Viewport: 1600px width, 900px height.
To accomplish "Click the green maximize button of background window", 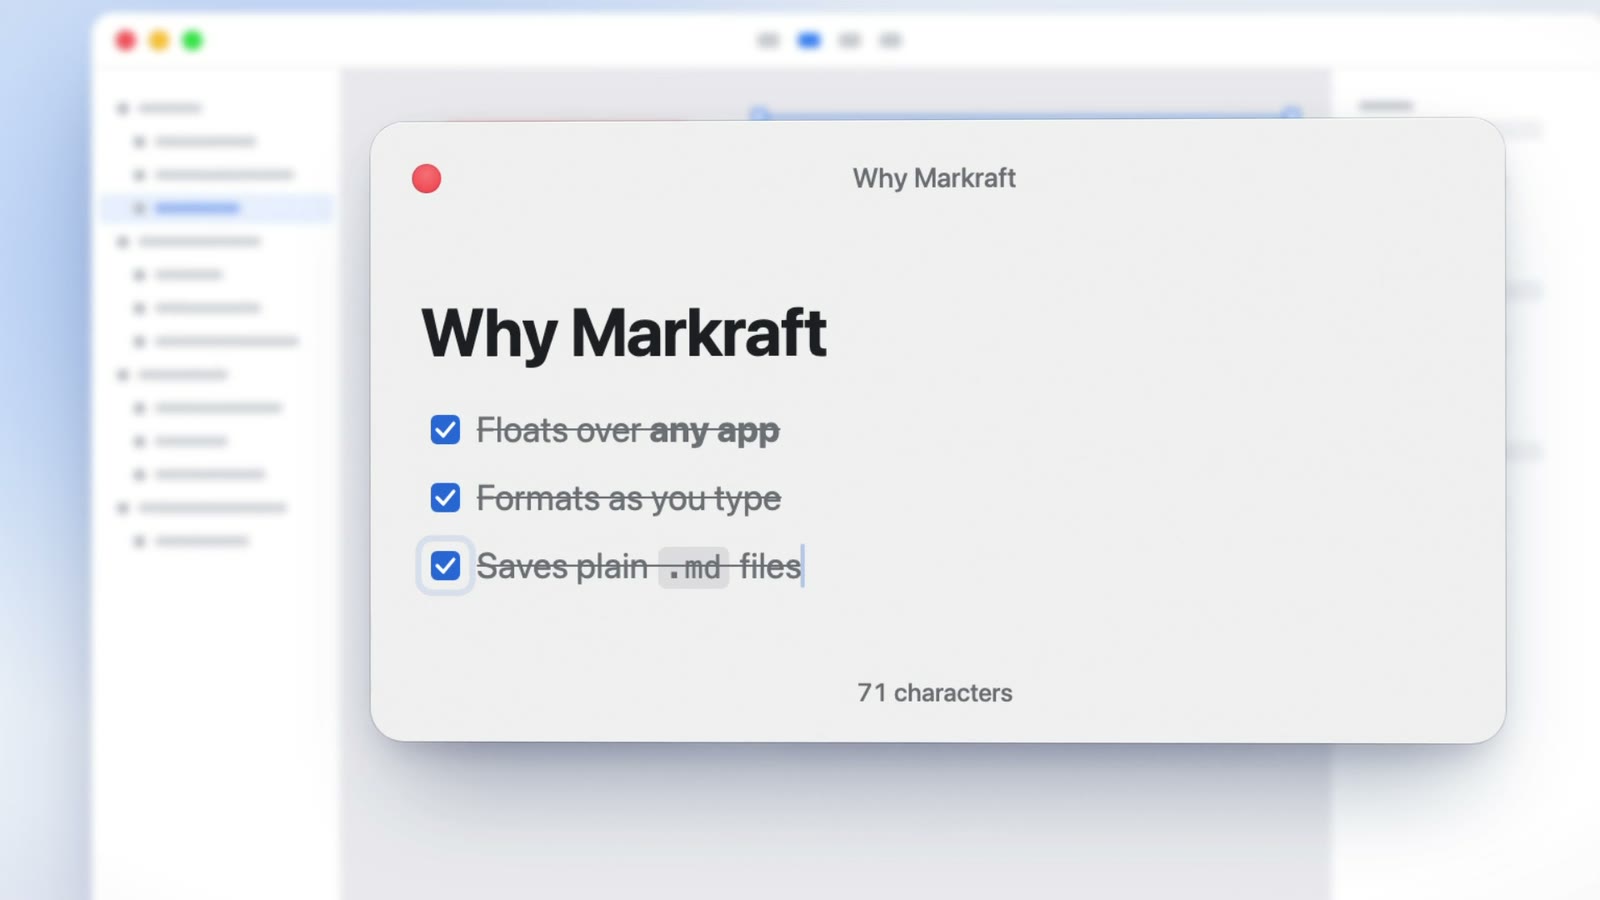I will (x=192, y=40).
